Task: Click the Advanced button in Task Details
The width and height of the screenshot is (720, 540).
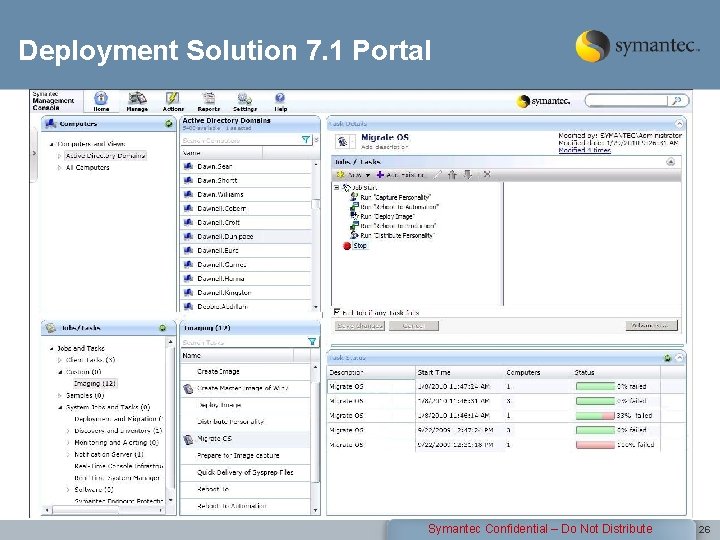Action: (651, 326)
